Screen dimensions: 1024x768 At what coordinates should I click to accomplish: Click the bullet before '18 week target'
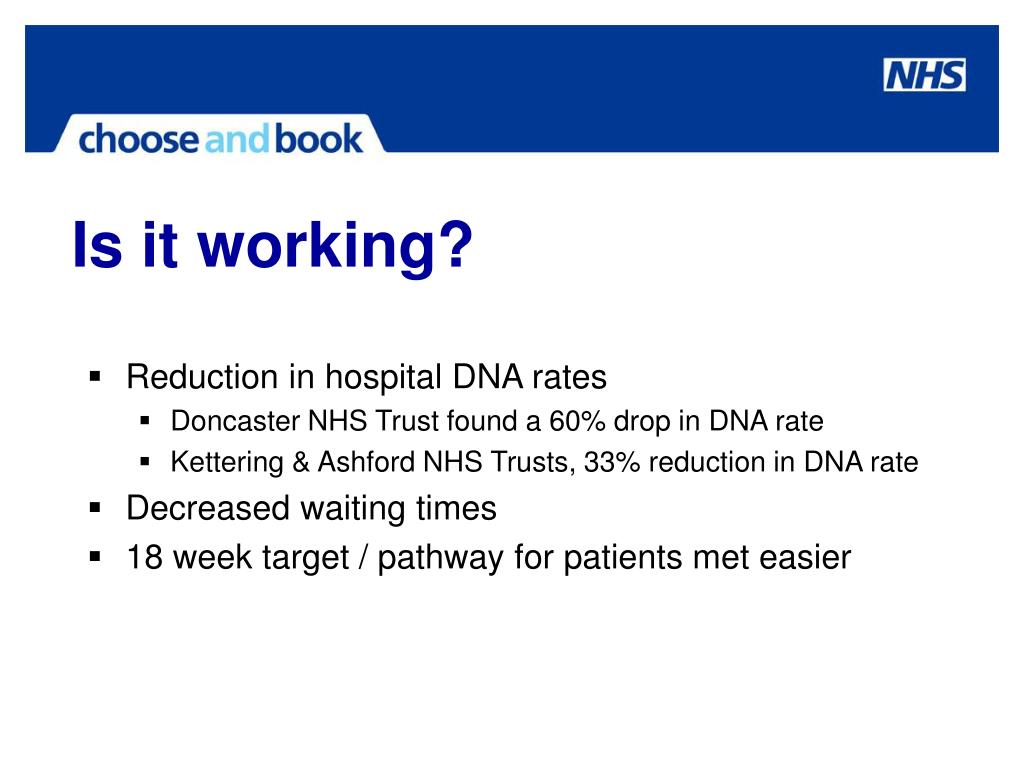pyautogui.click(x=95, y=556)
